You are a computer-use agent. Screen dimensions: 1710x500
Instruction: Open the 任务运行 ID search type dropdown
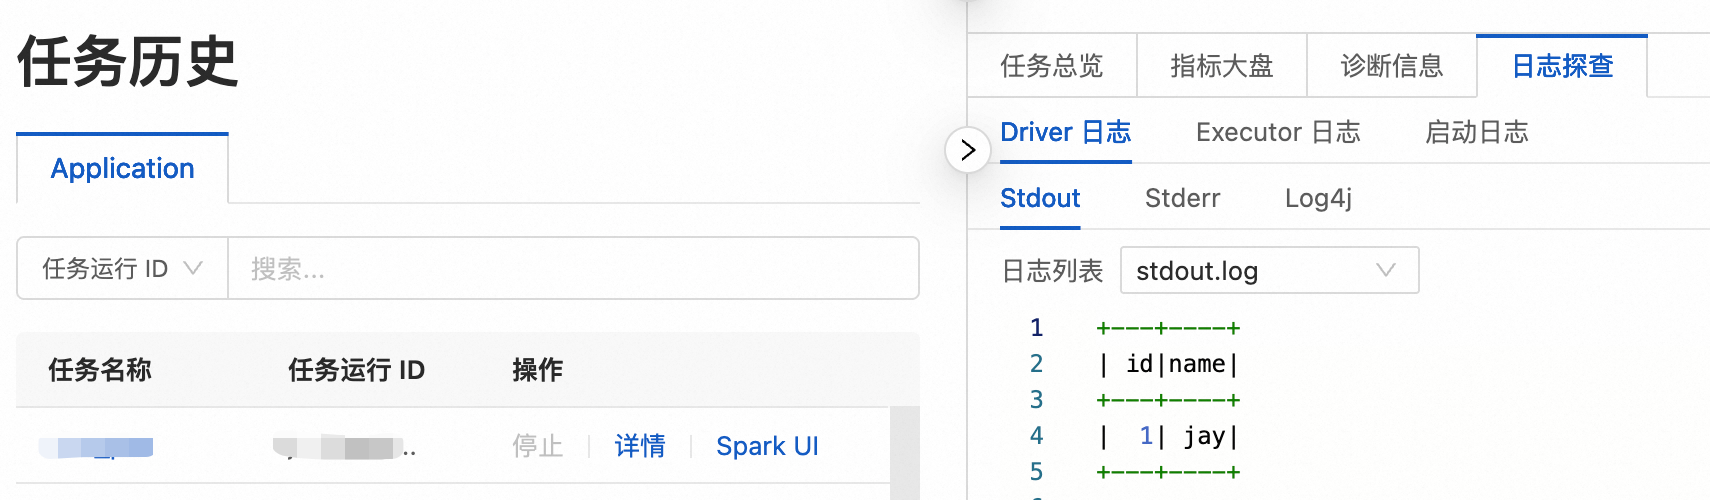[122, 268]
